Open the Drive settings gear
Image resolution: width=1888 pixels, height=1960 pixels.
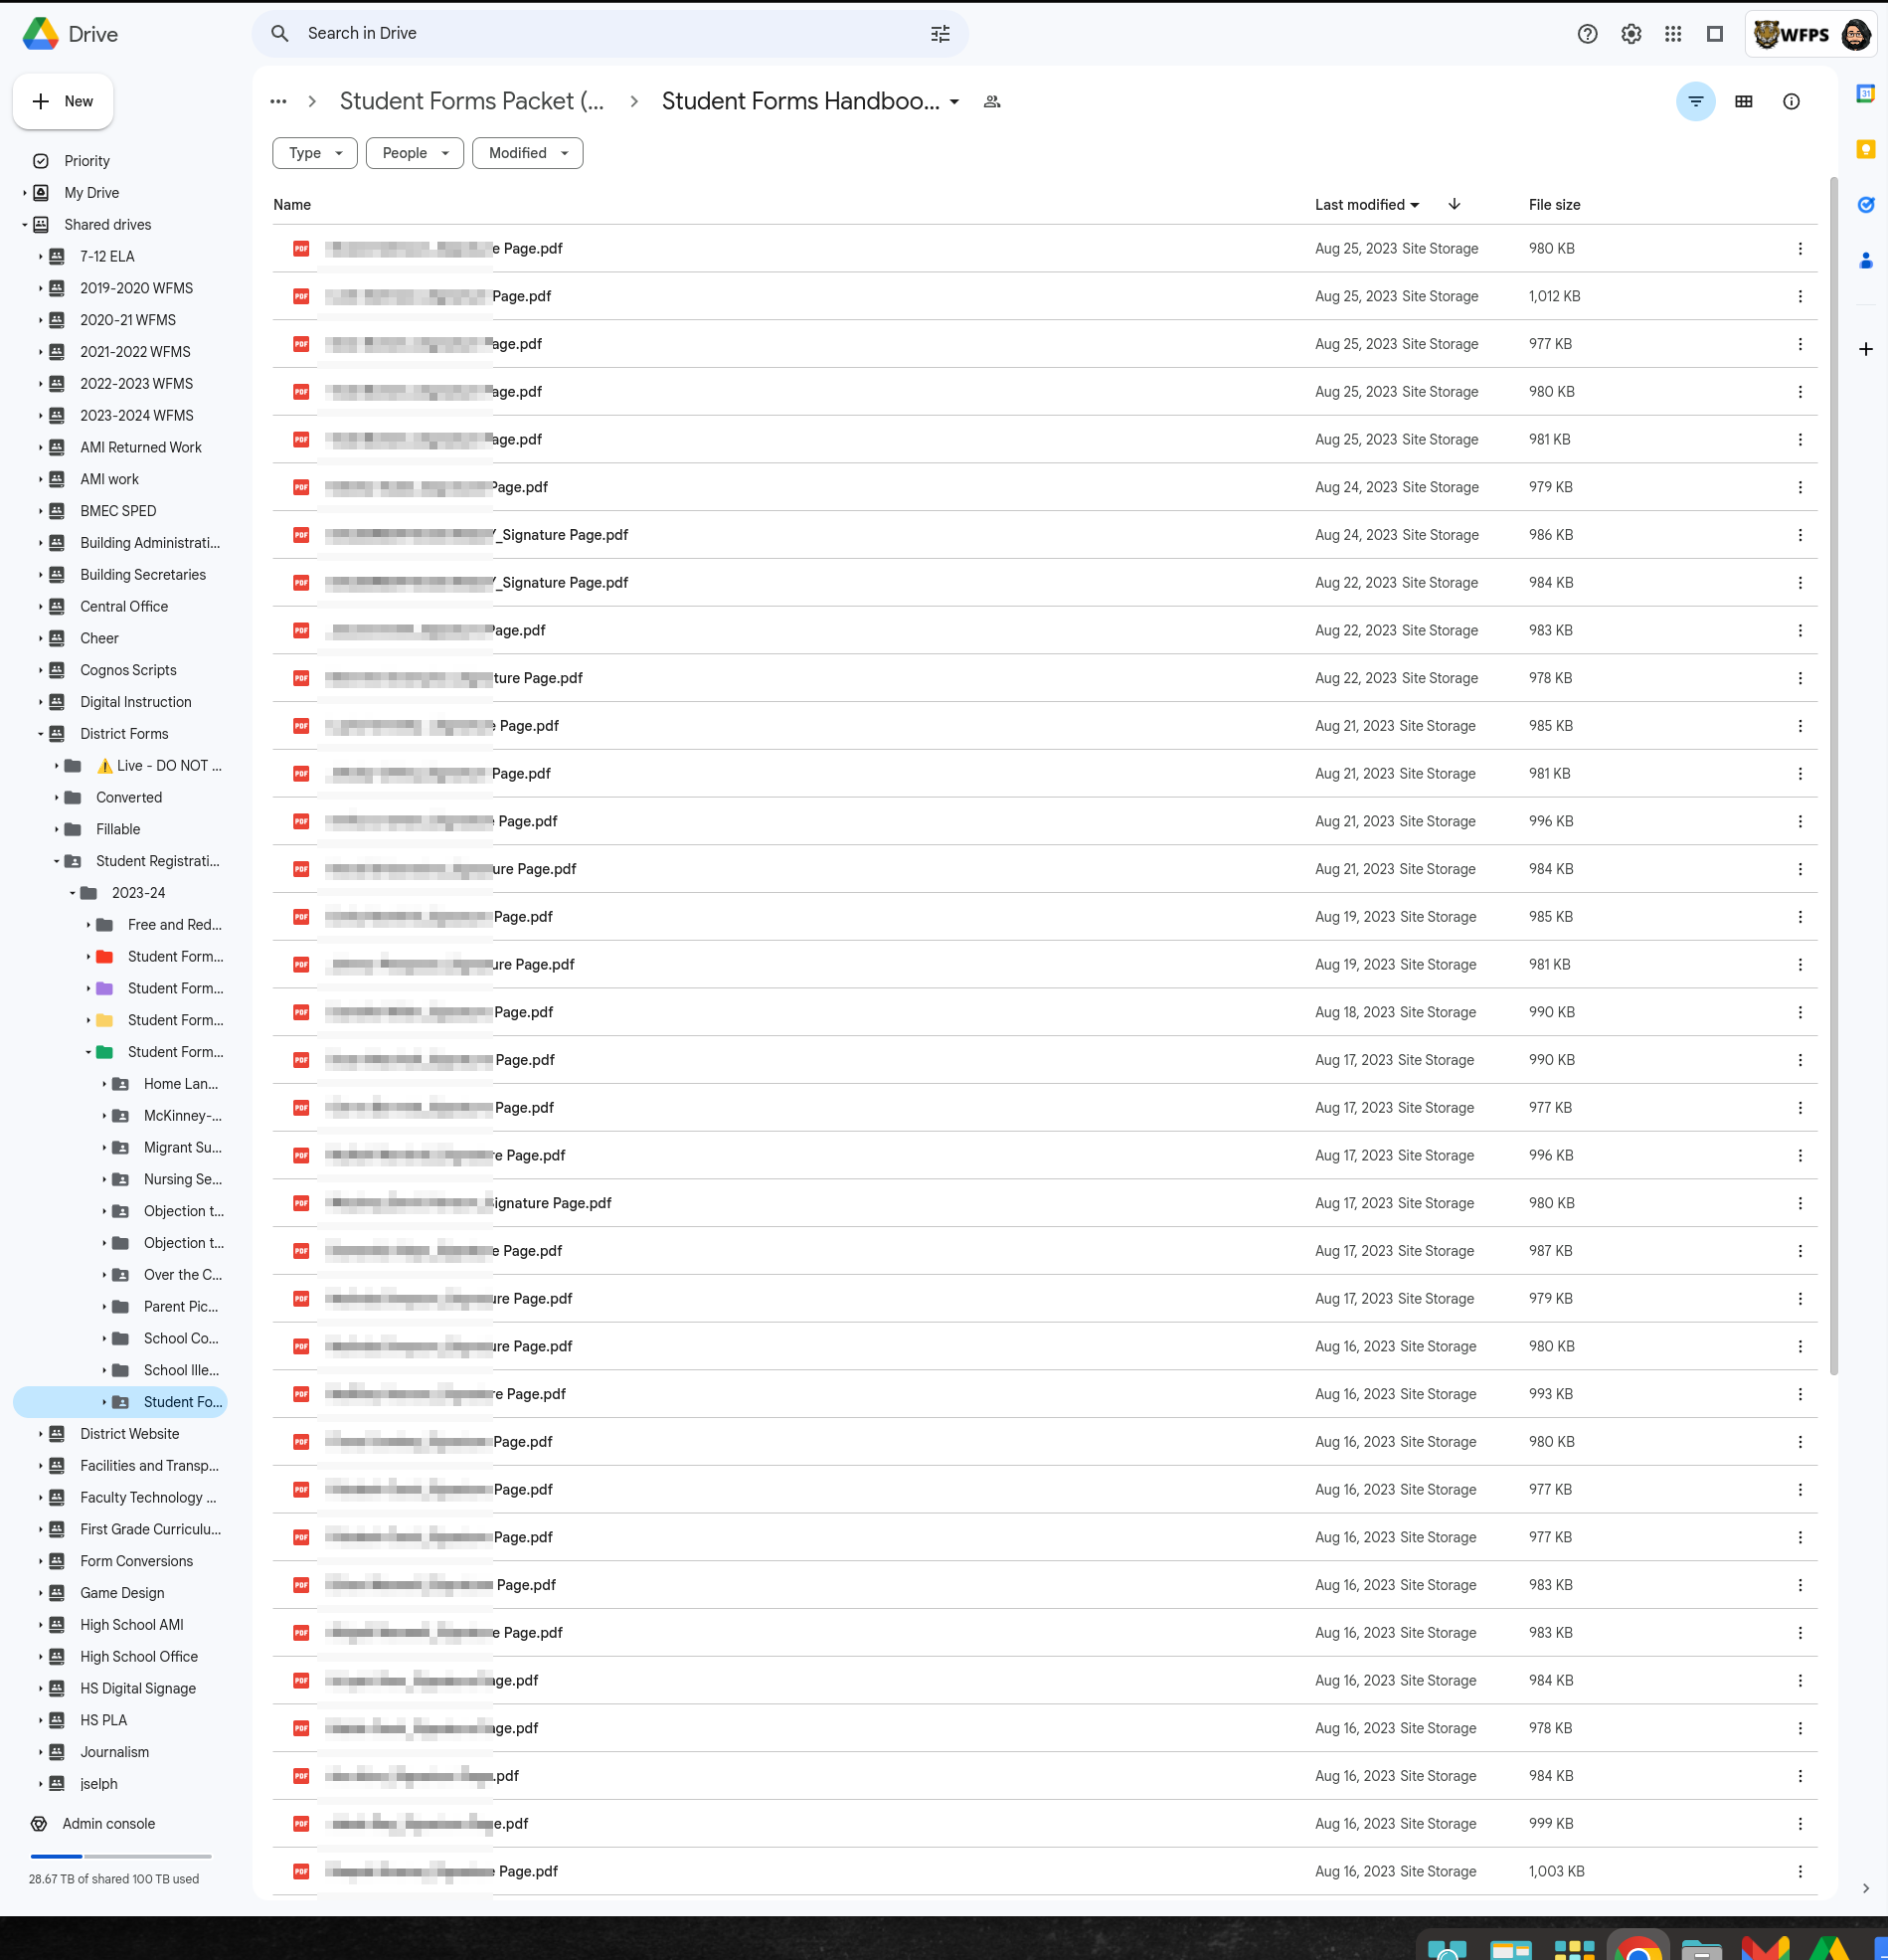(1631, 34)
